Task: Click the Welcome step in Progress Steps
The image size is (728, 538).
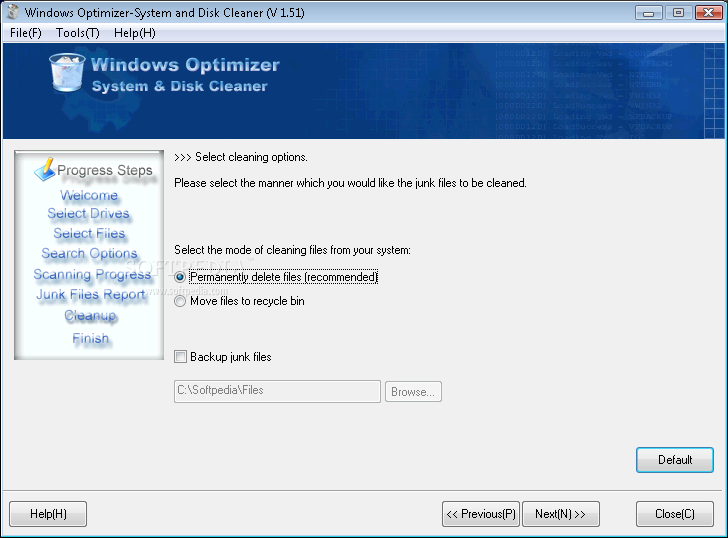Action: [89, 195]
